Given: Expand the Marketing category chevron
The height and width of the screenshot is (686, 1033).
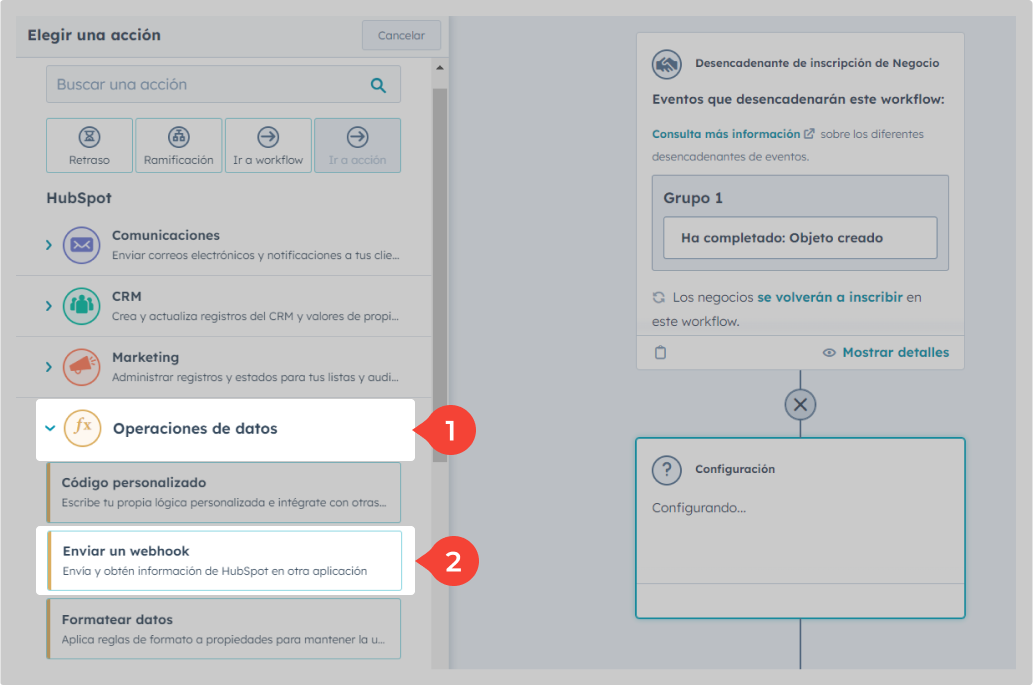Looking at the screenshot, I should (49, 367).
